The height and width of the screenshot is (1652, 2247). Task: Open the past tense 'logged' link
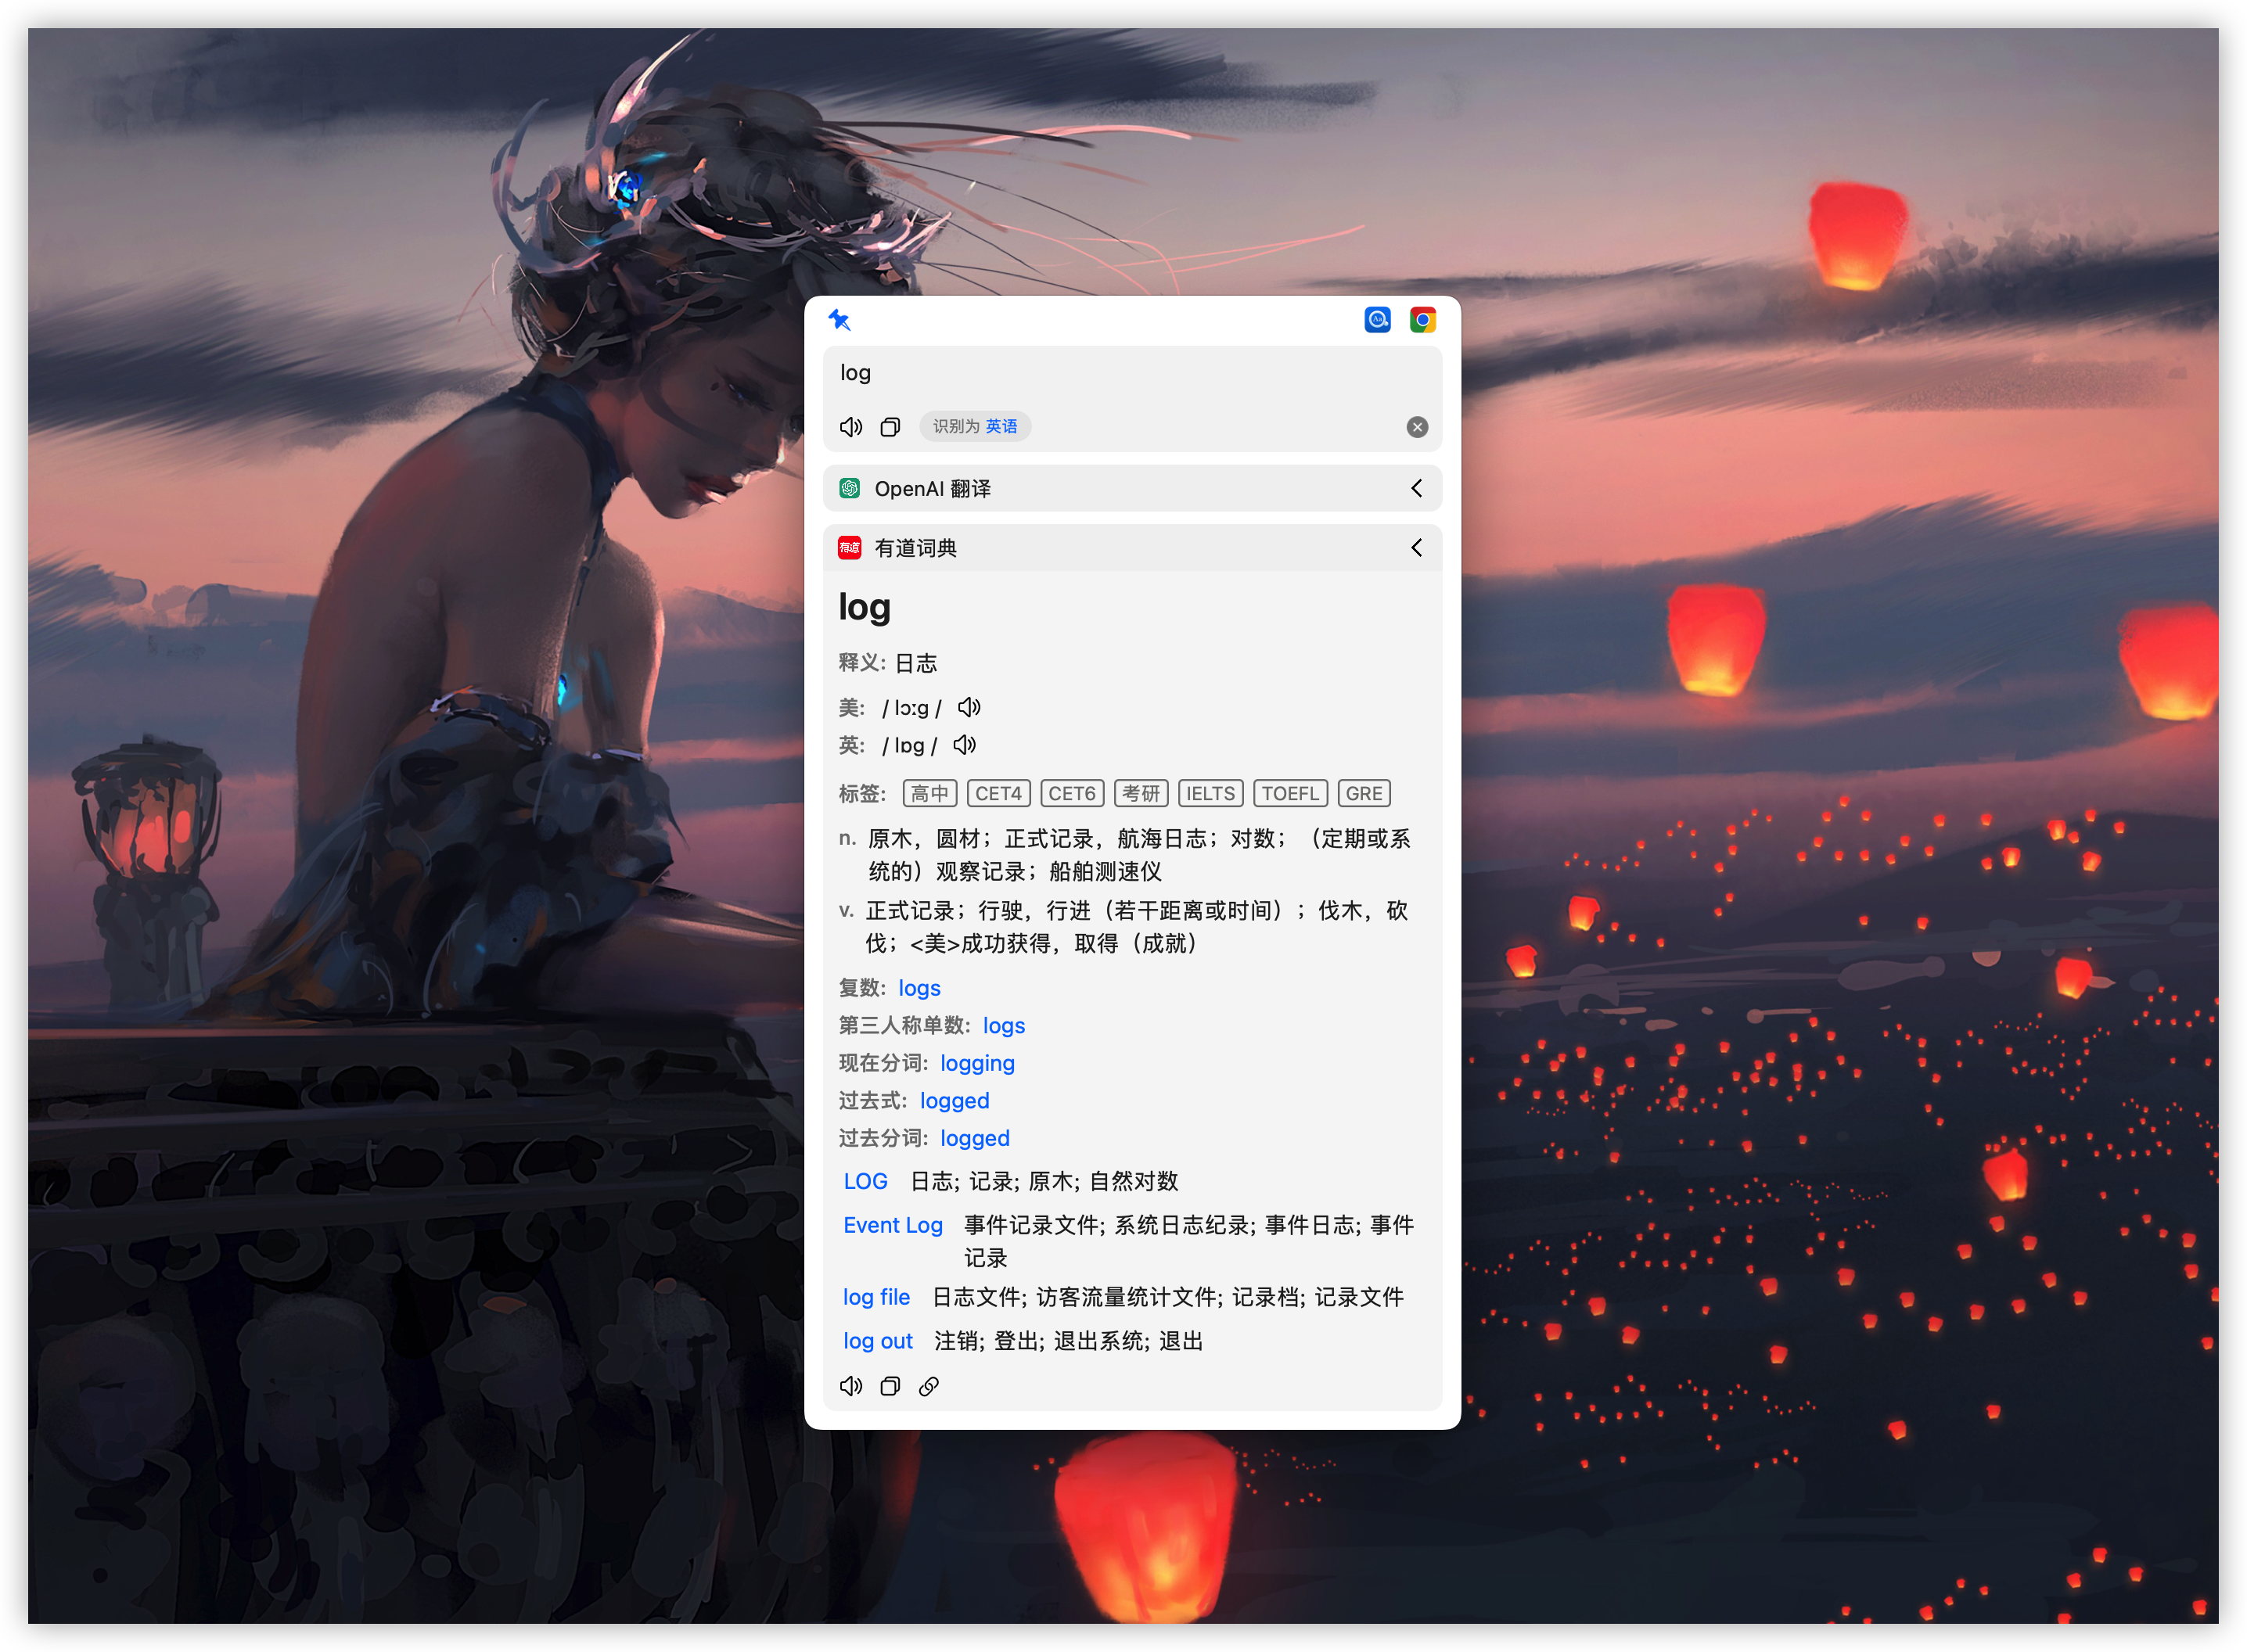click(x=954, y=1100)
